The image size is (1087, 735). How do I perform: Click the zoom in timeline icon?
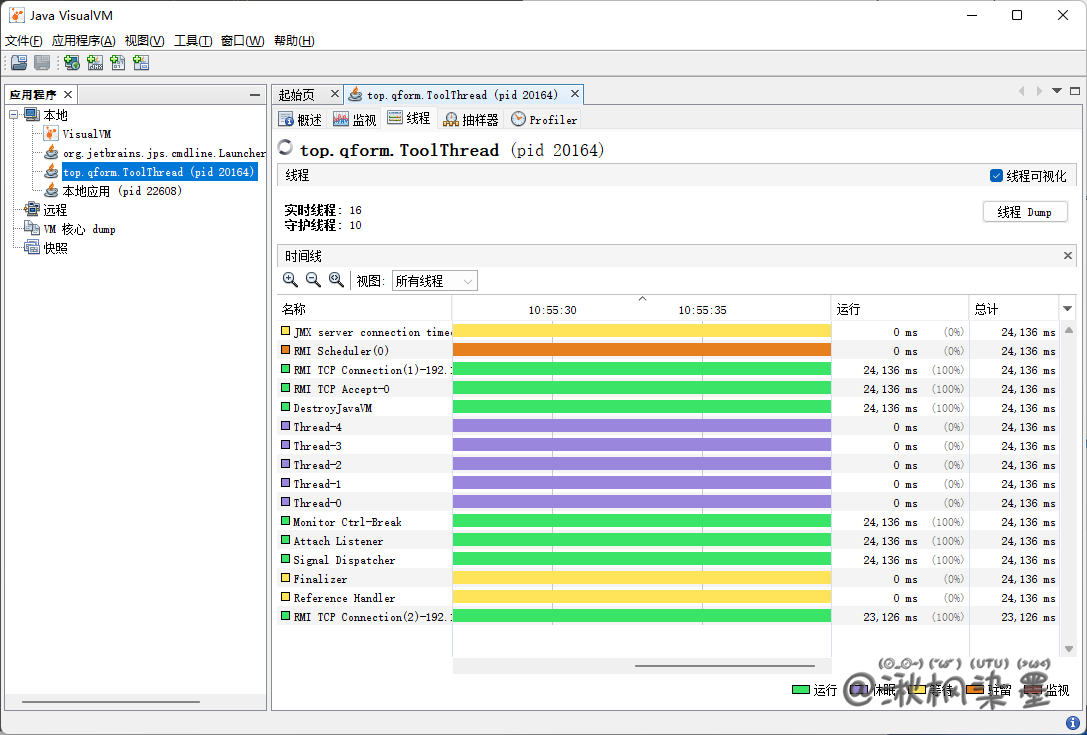point(290,281)
